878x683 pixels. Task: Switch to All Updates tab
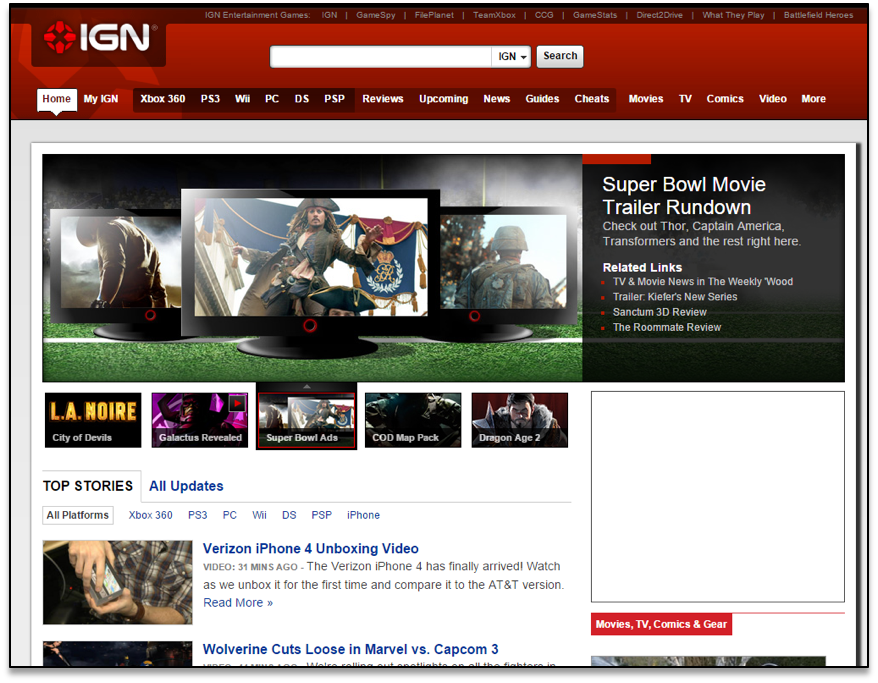click(186, 486)
